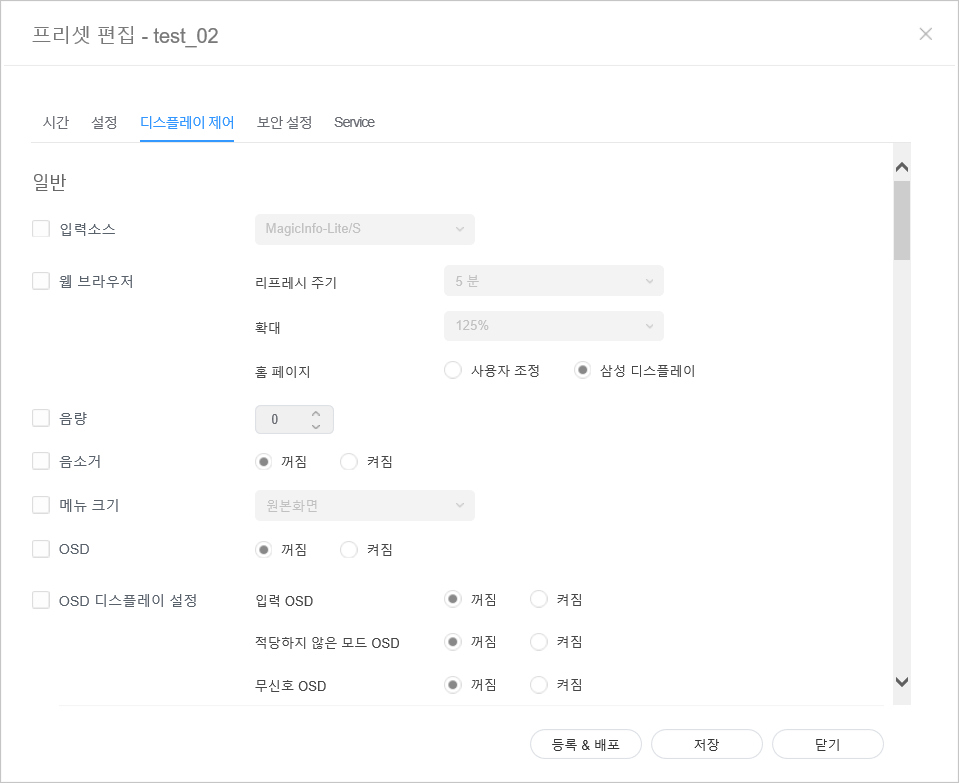Click the scrollbar down arrow
The height and width of the screenshot is (783, 959).
(901, 682)
